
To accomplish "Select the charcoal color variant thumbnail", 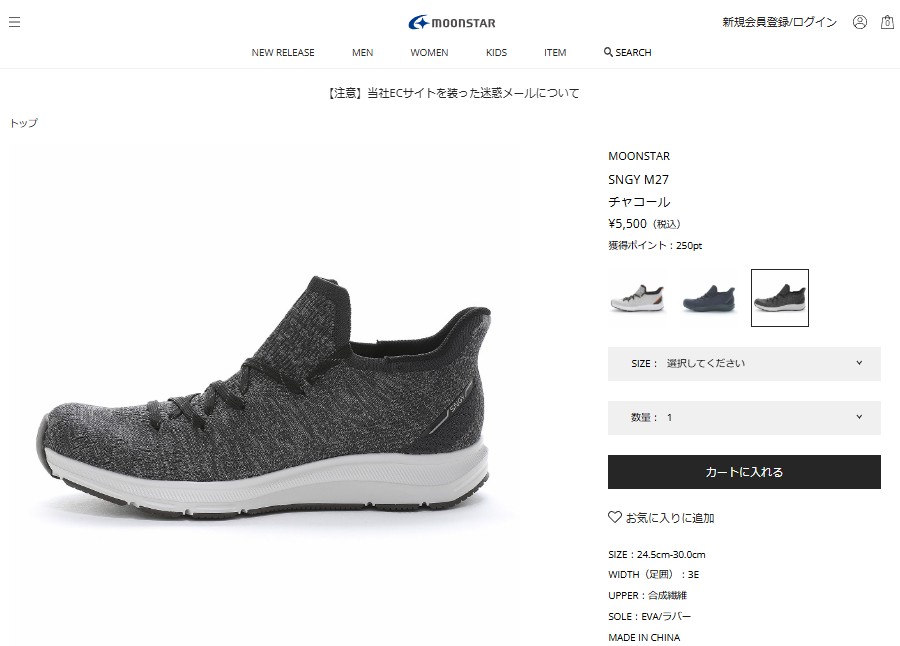I will pos(779,298).
